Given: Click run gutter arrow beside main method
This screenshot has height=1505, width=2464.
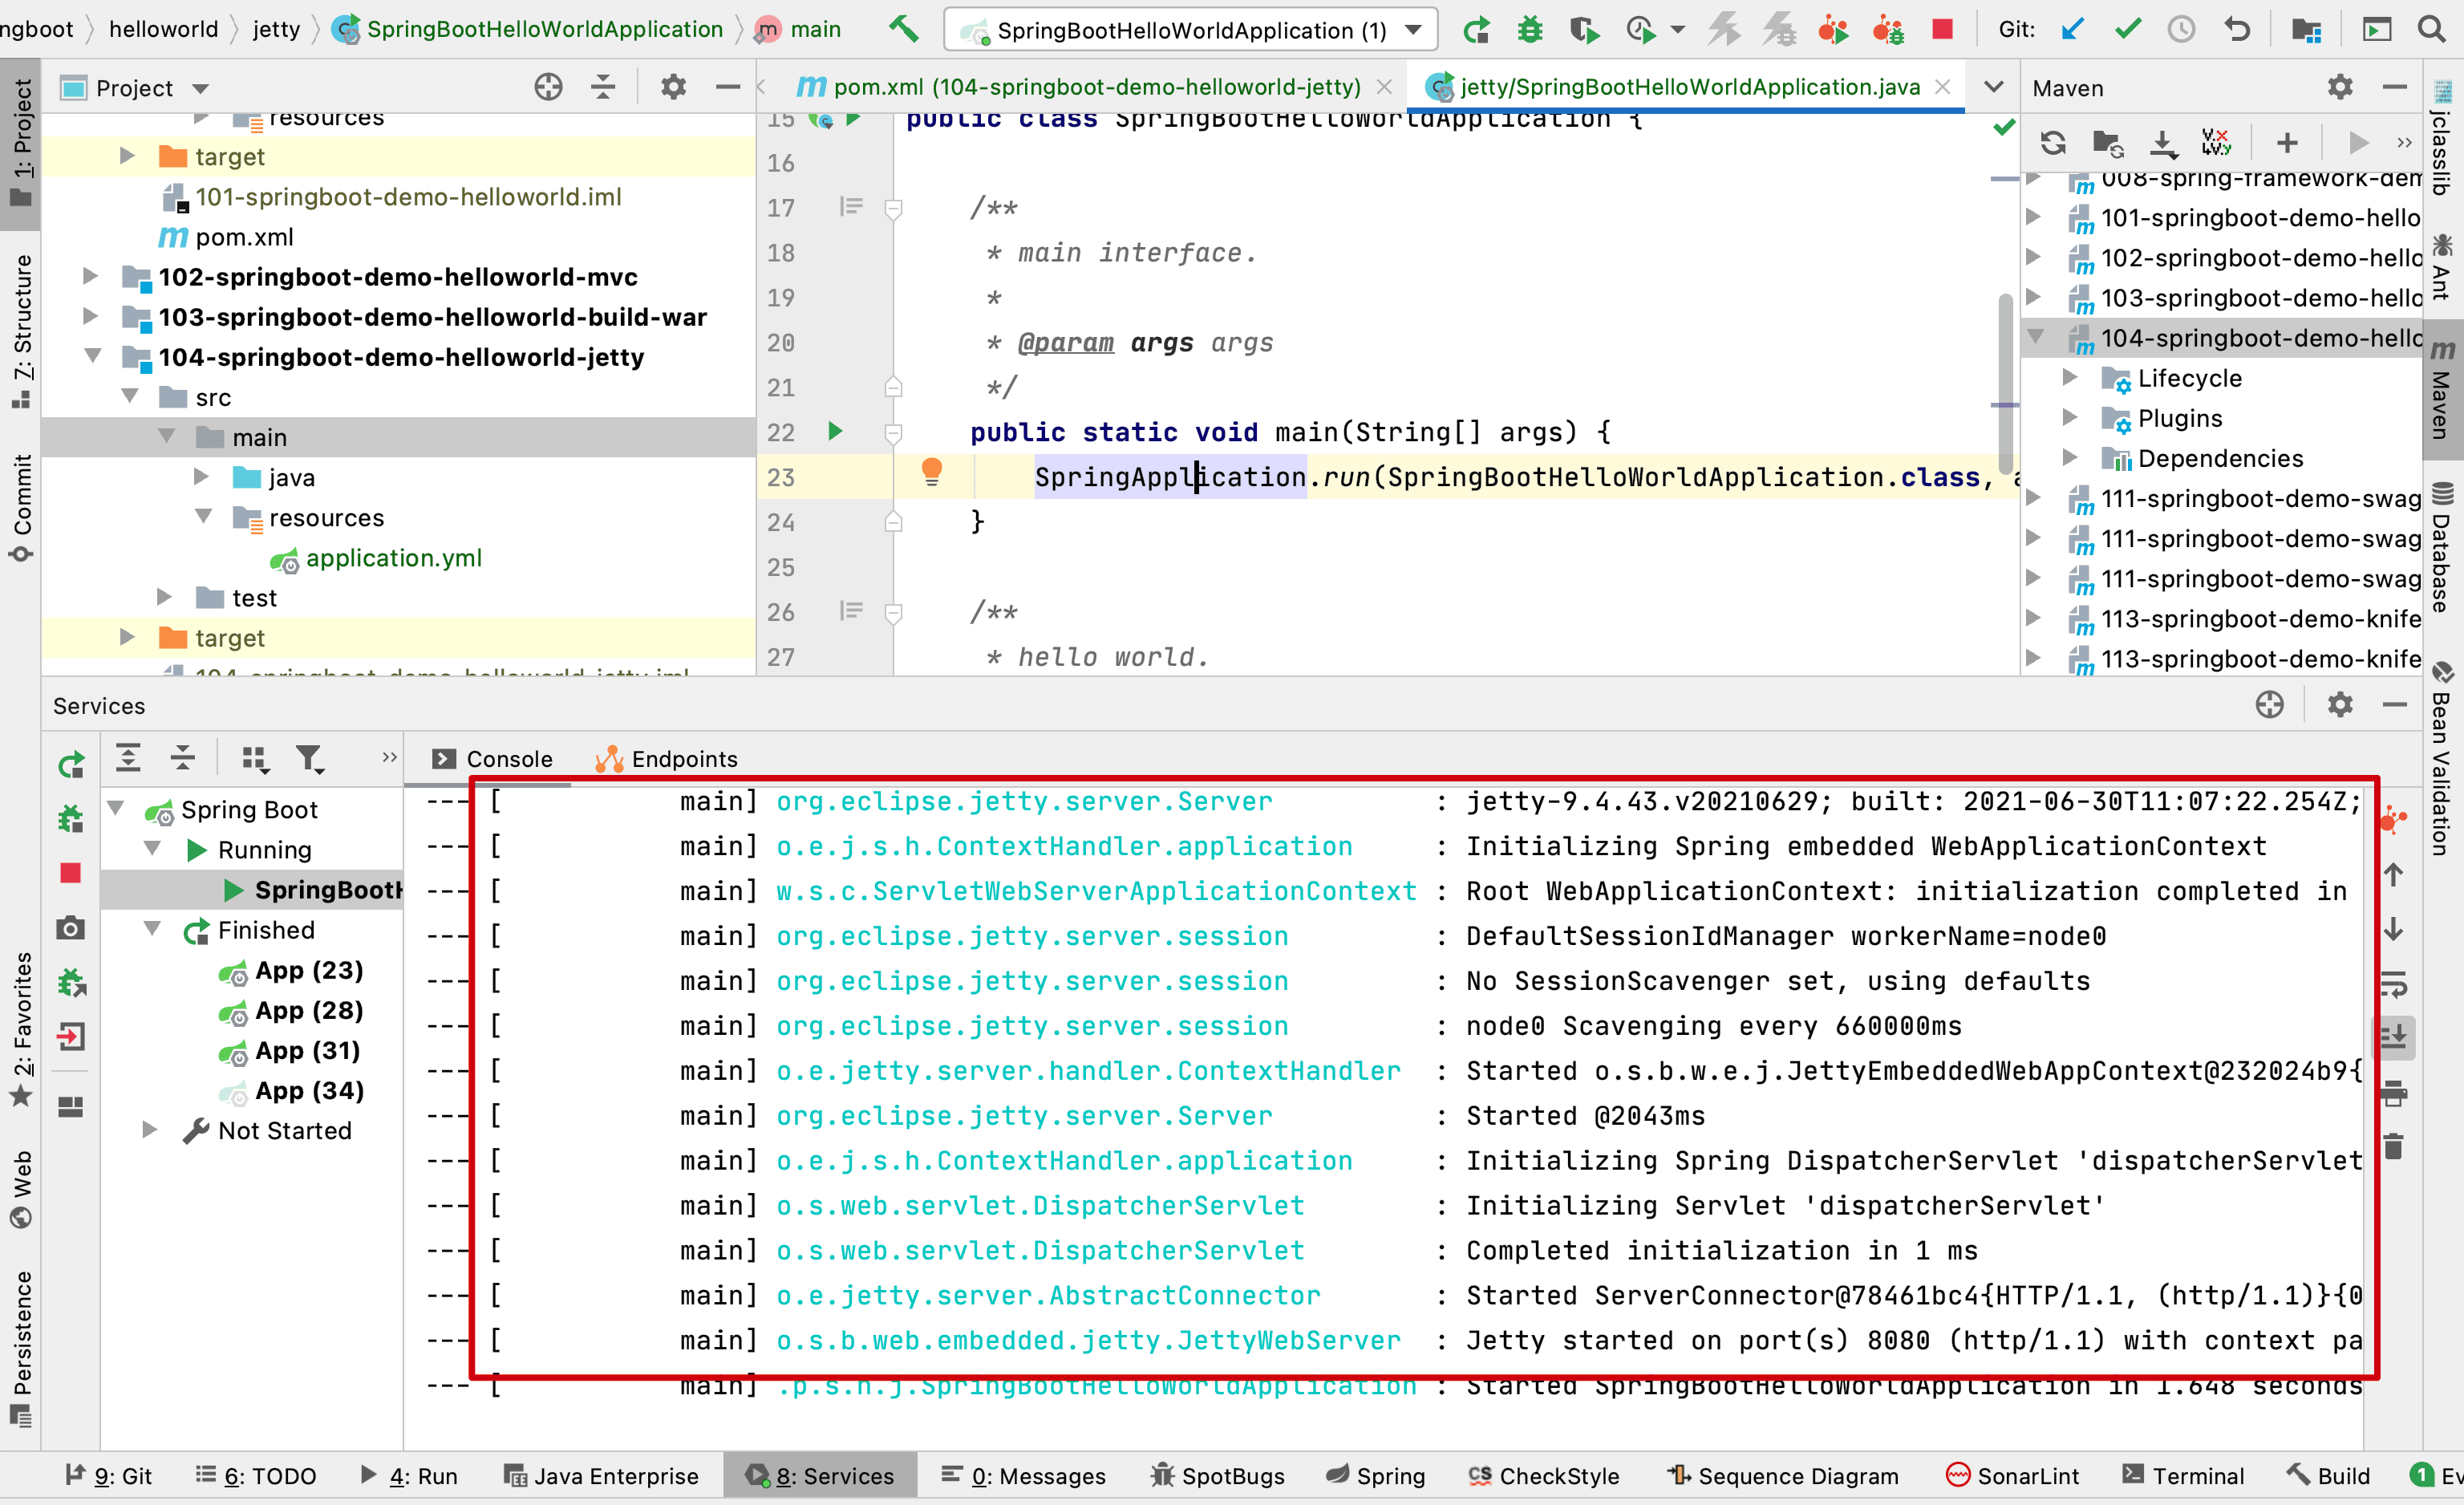Looking at the screenshot, I should pyautogui.click(x=835, y=431).
